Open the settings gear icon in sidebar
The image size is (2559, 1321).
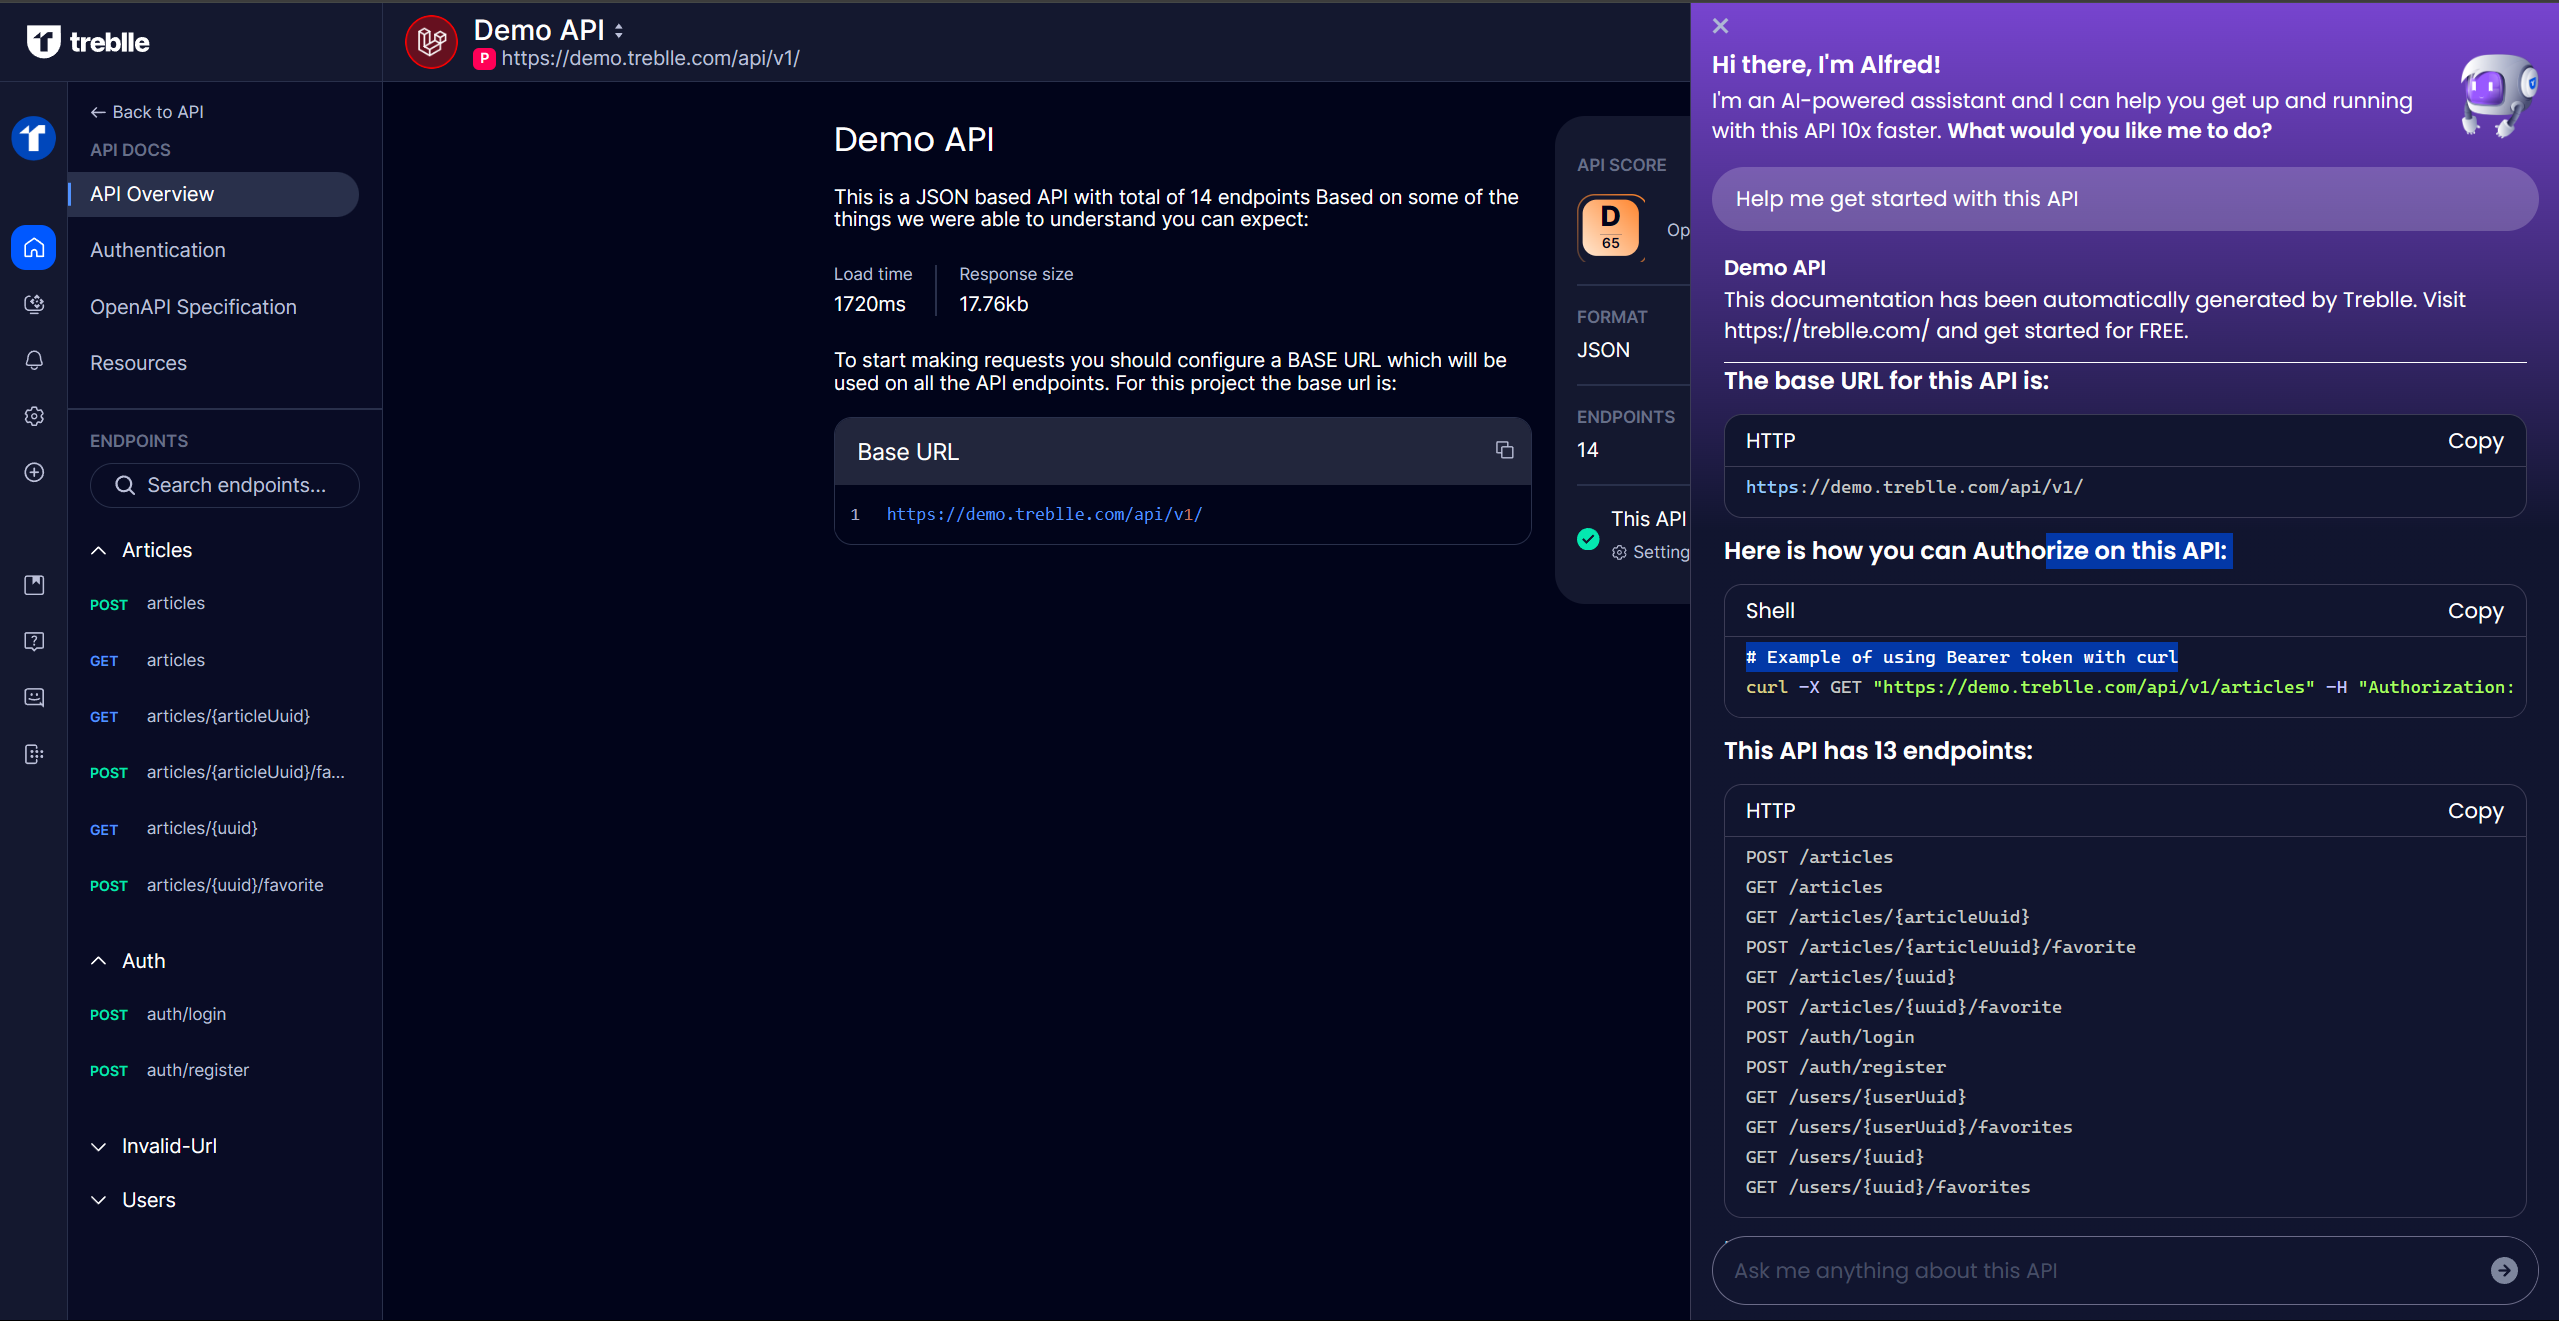[x=34, y=416]
